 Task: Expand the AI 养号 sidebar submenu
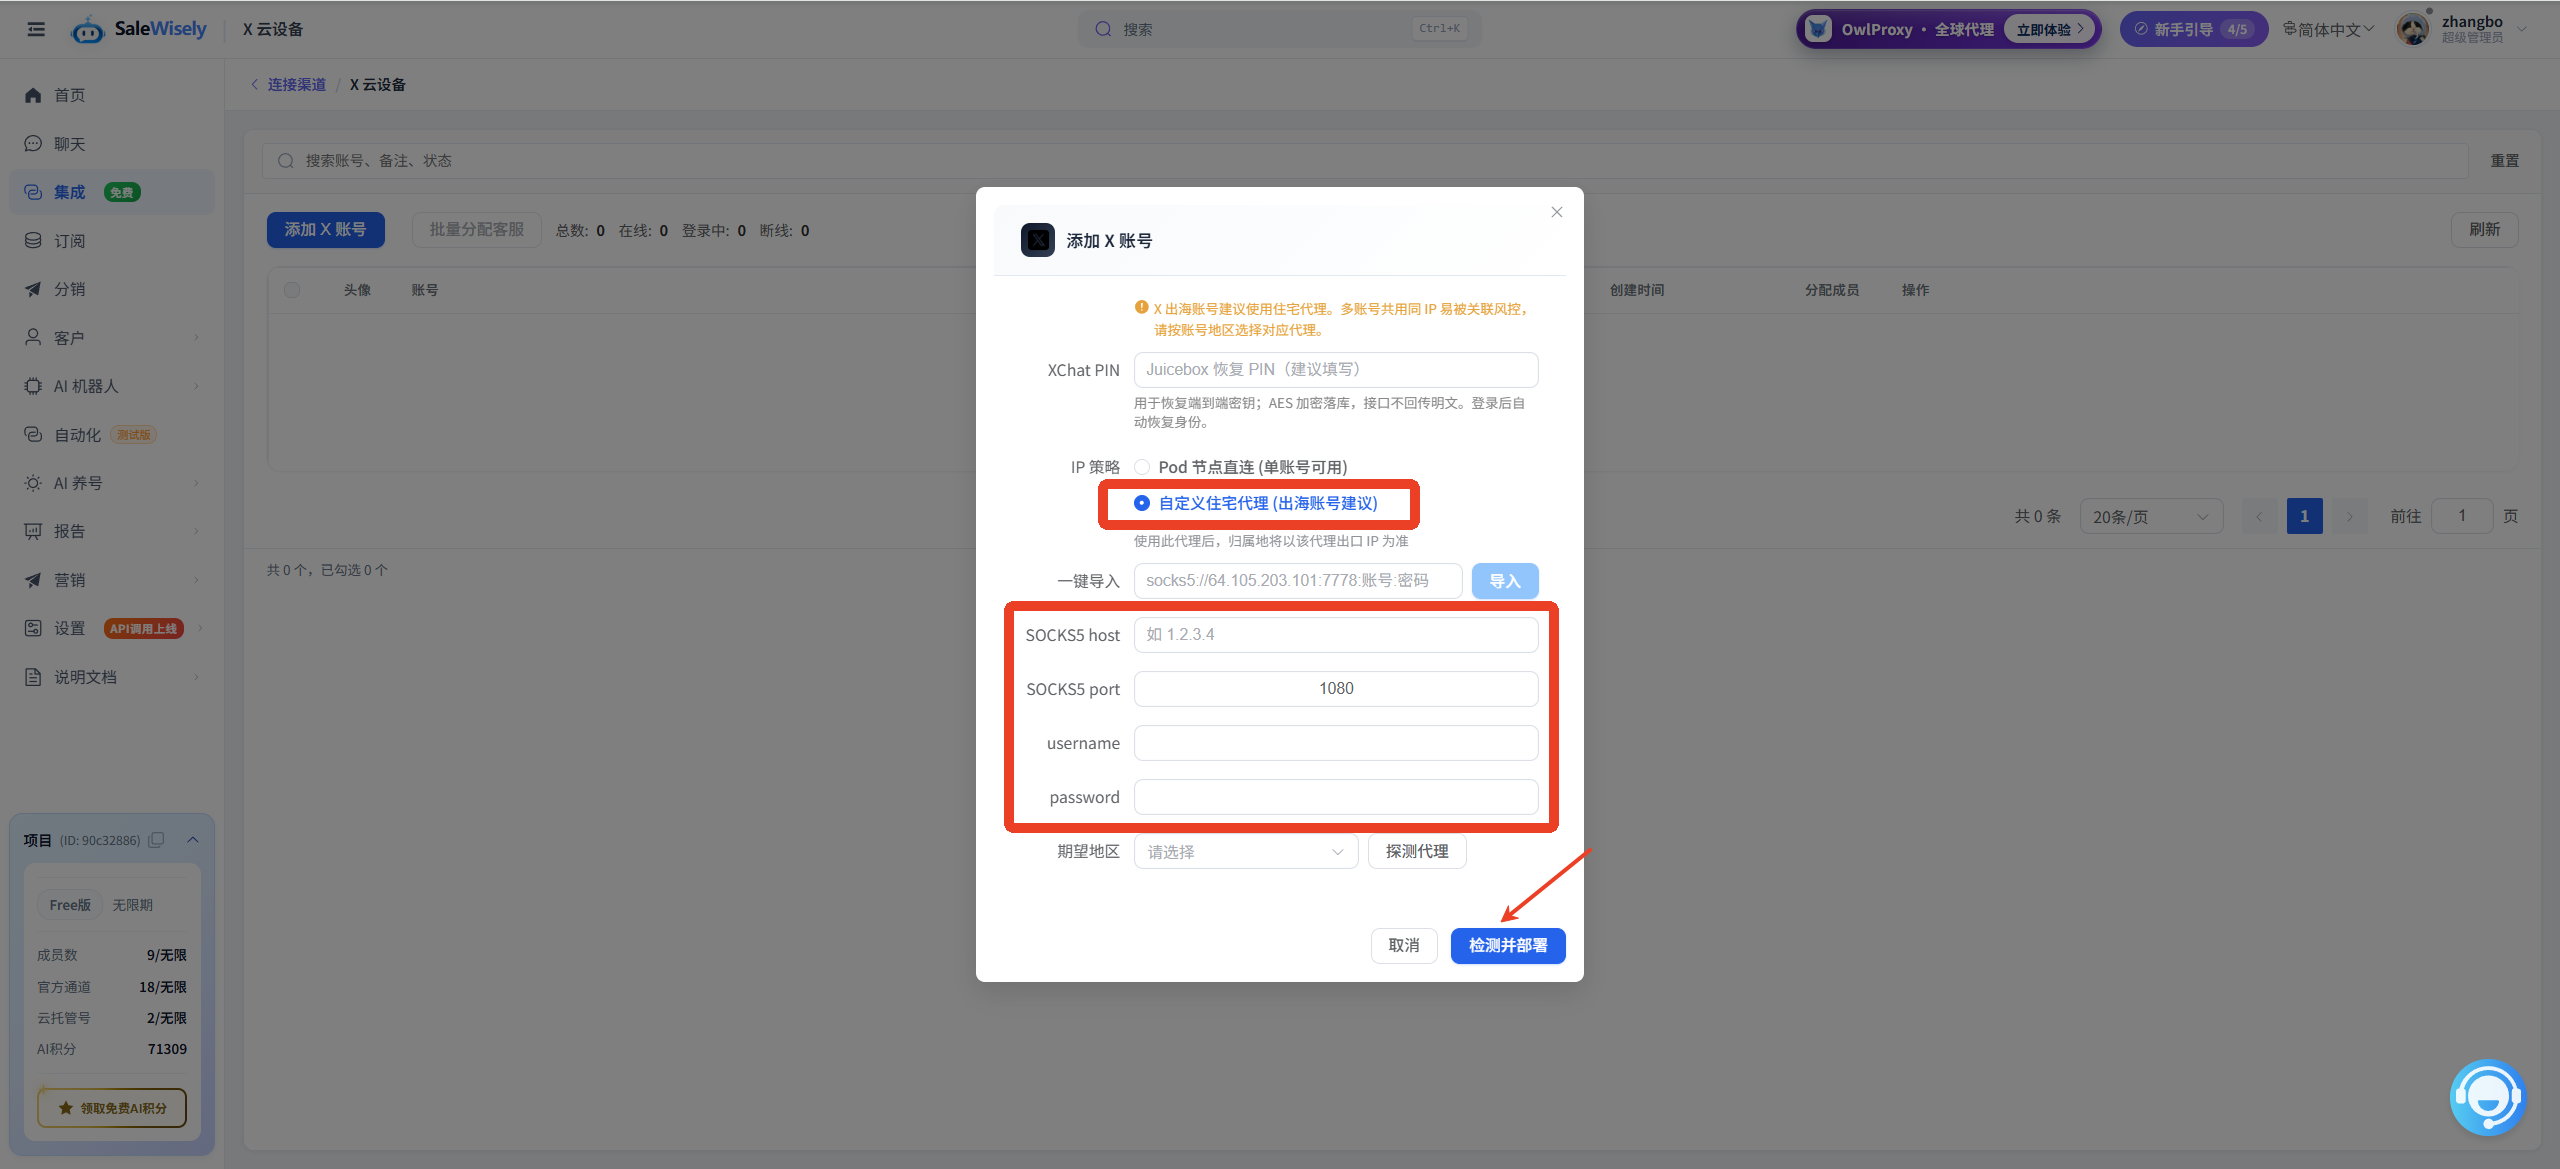(x=196, y=483)
